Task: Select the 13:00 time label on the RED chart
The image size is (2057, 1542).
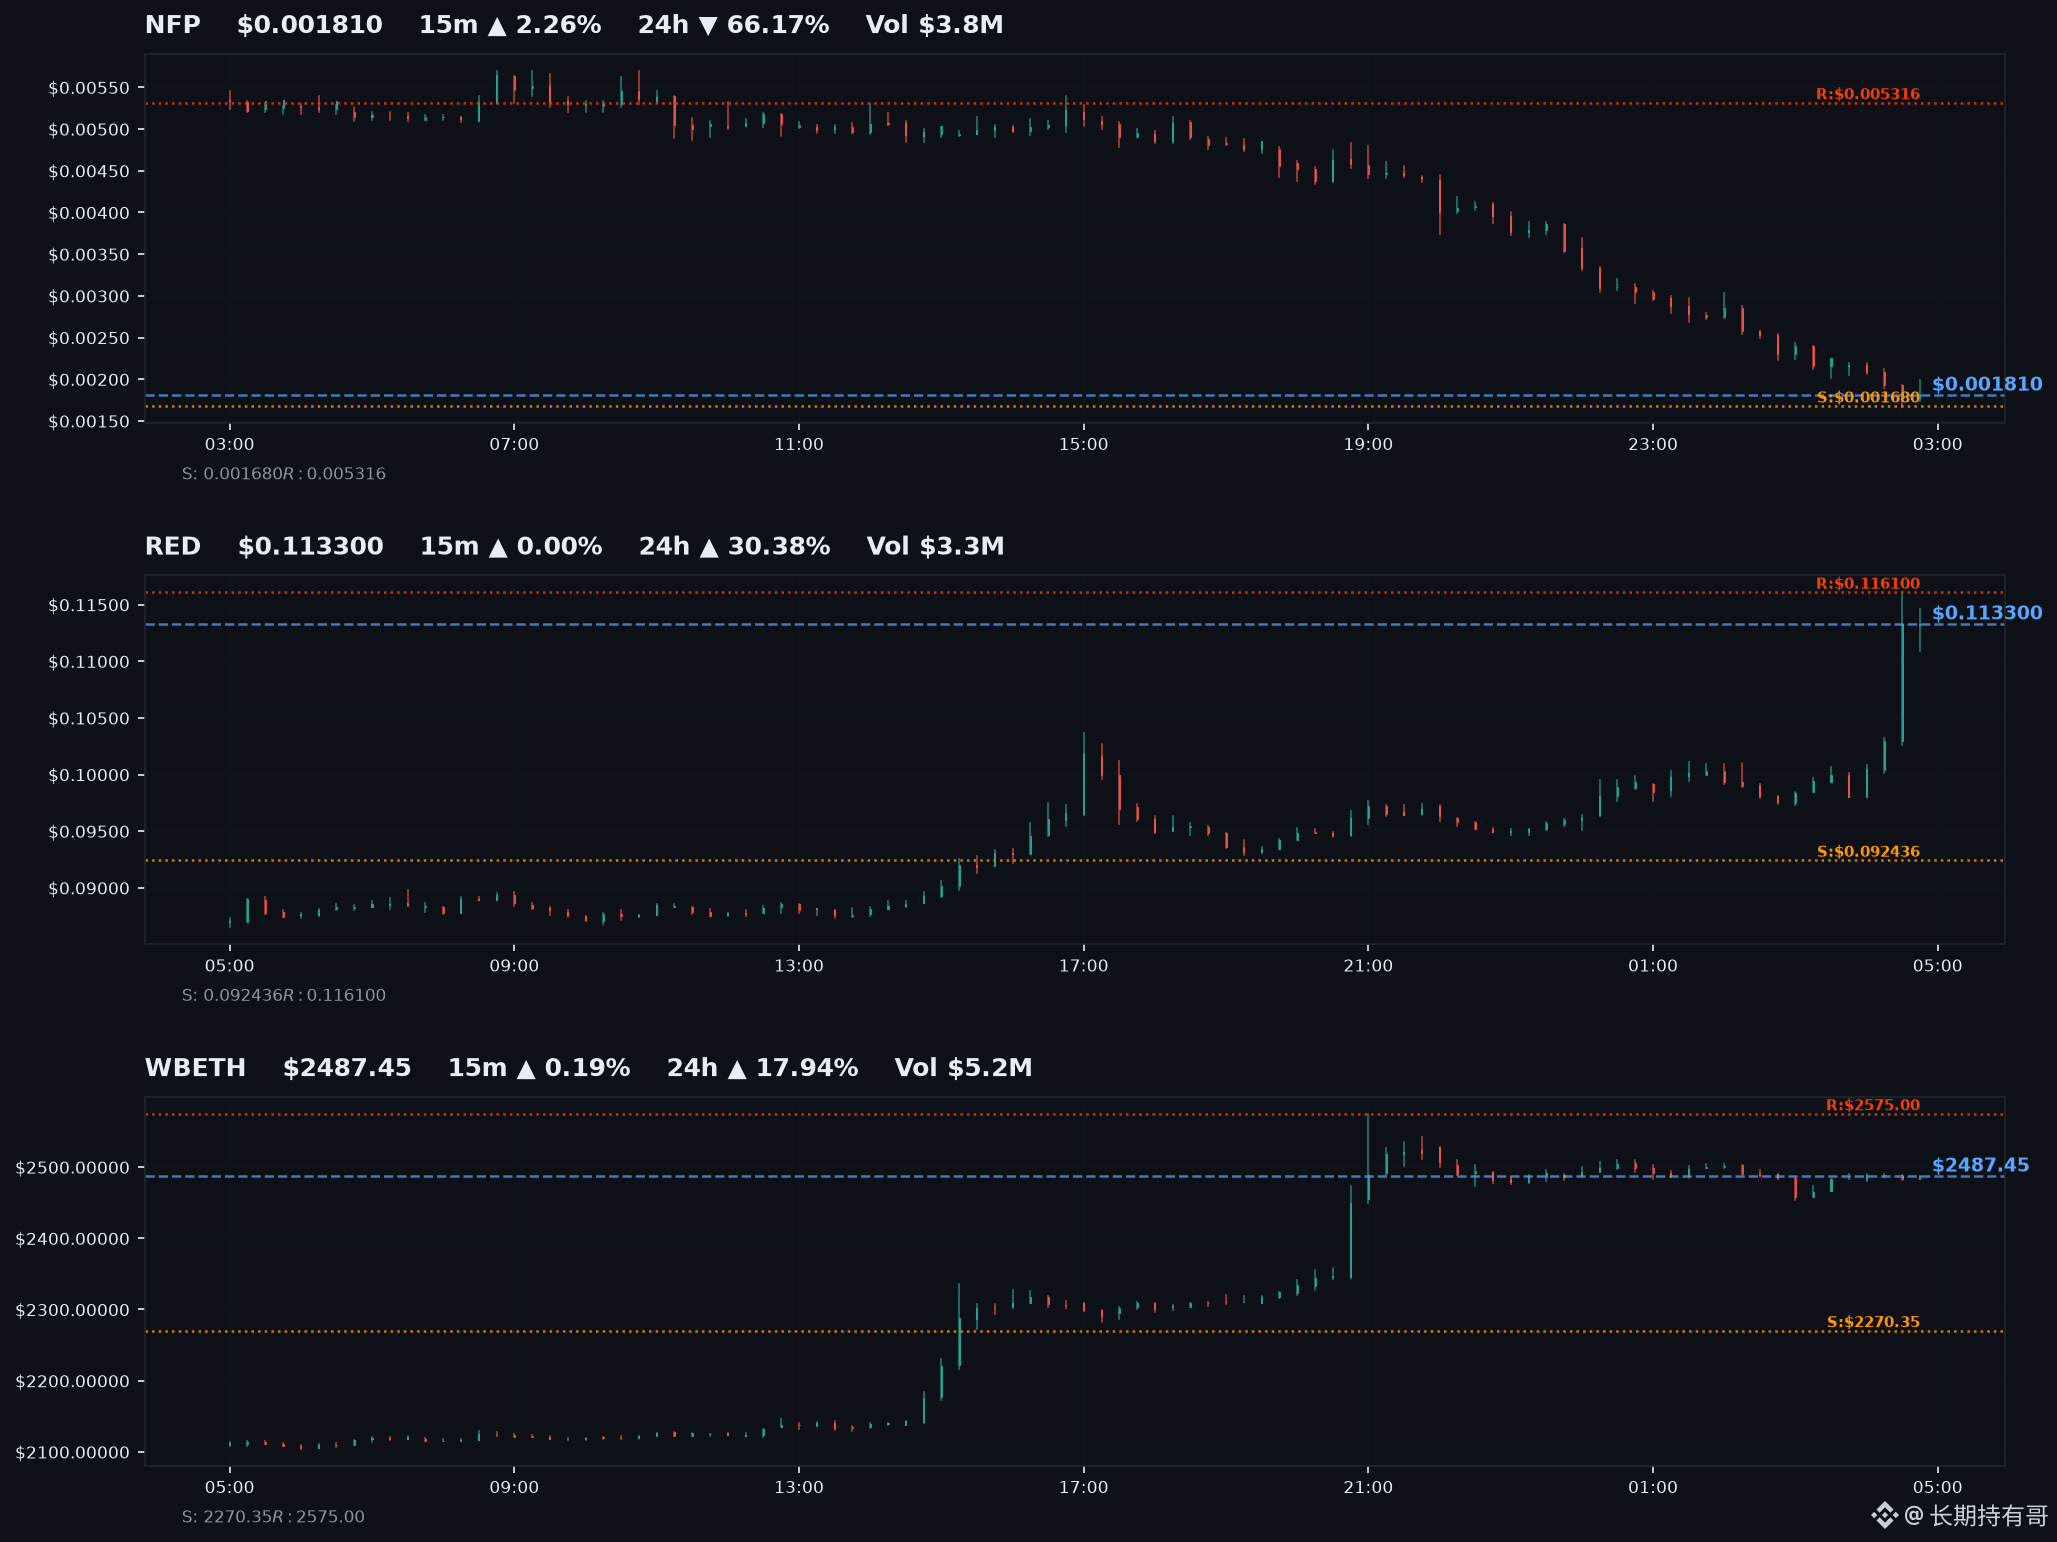Action: pyautogui.click(x=799, y=966)
